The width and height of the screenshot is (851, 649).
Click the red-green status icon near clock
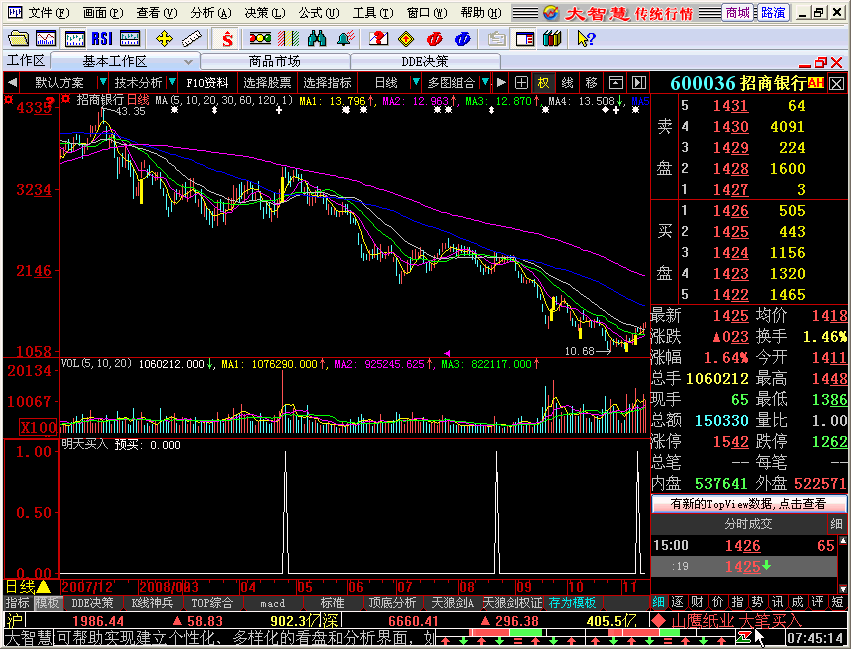point(743,636)
